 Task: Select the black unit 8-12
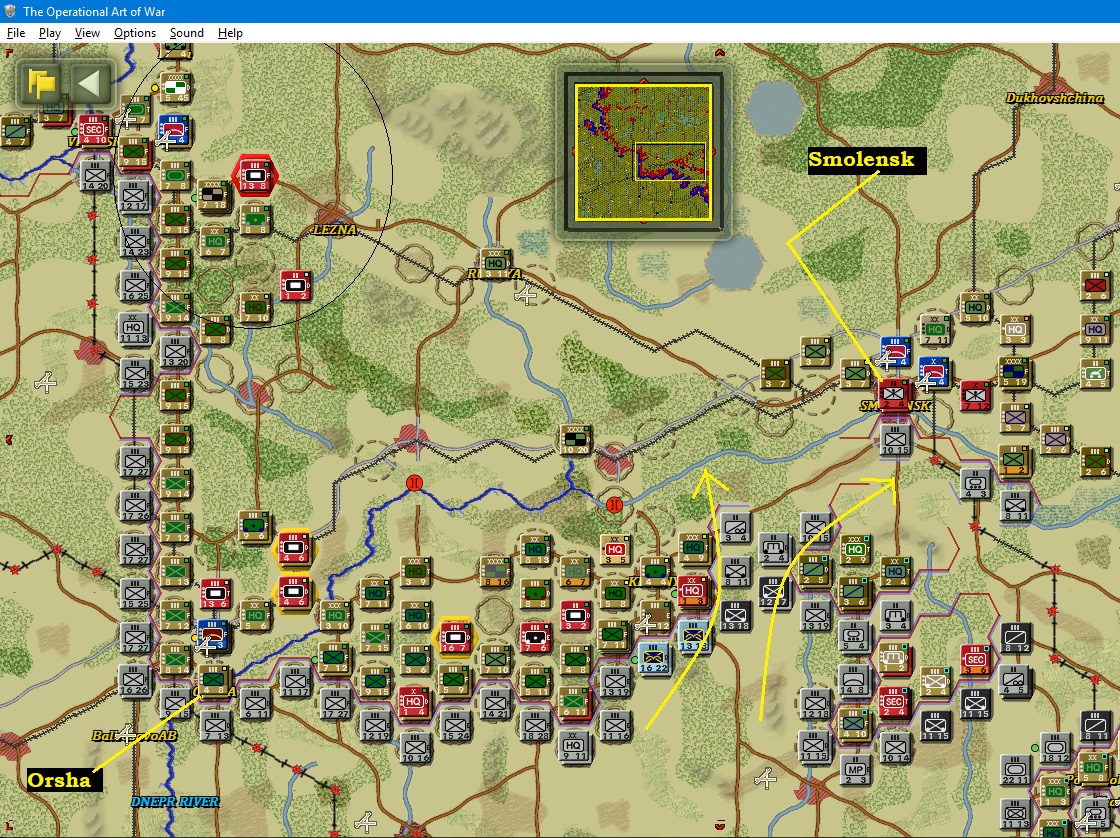pos(1015,637)
